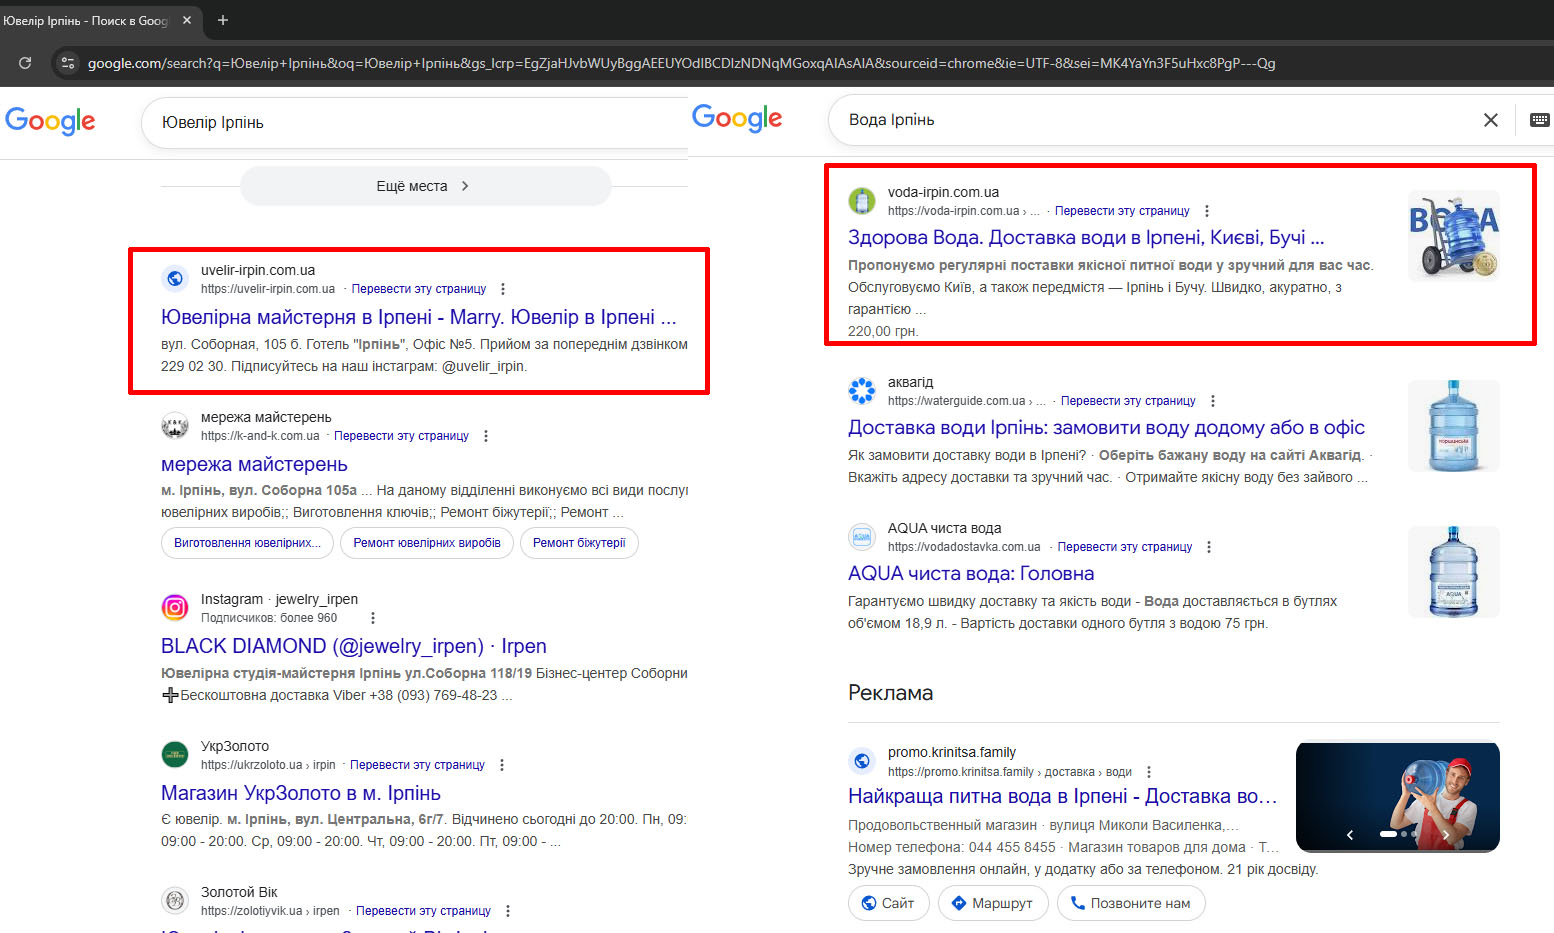Screen dimensions: 1554x933
Task: Click the uvelir-irpin.com.ua globe favicon
Action: [x=175, y=279]
